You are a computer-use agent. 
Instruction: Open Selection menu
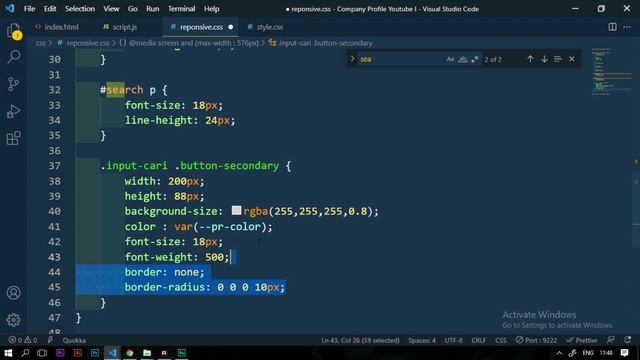coord(80,9)
